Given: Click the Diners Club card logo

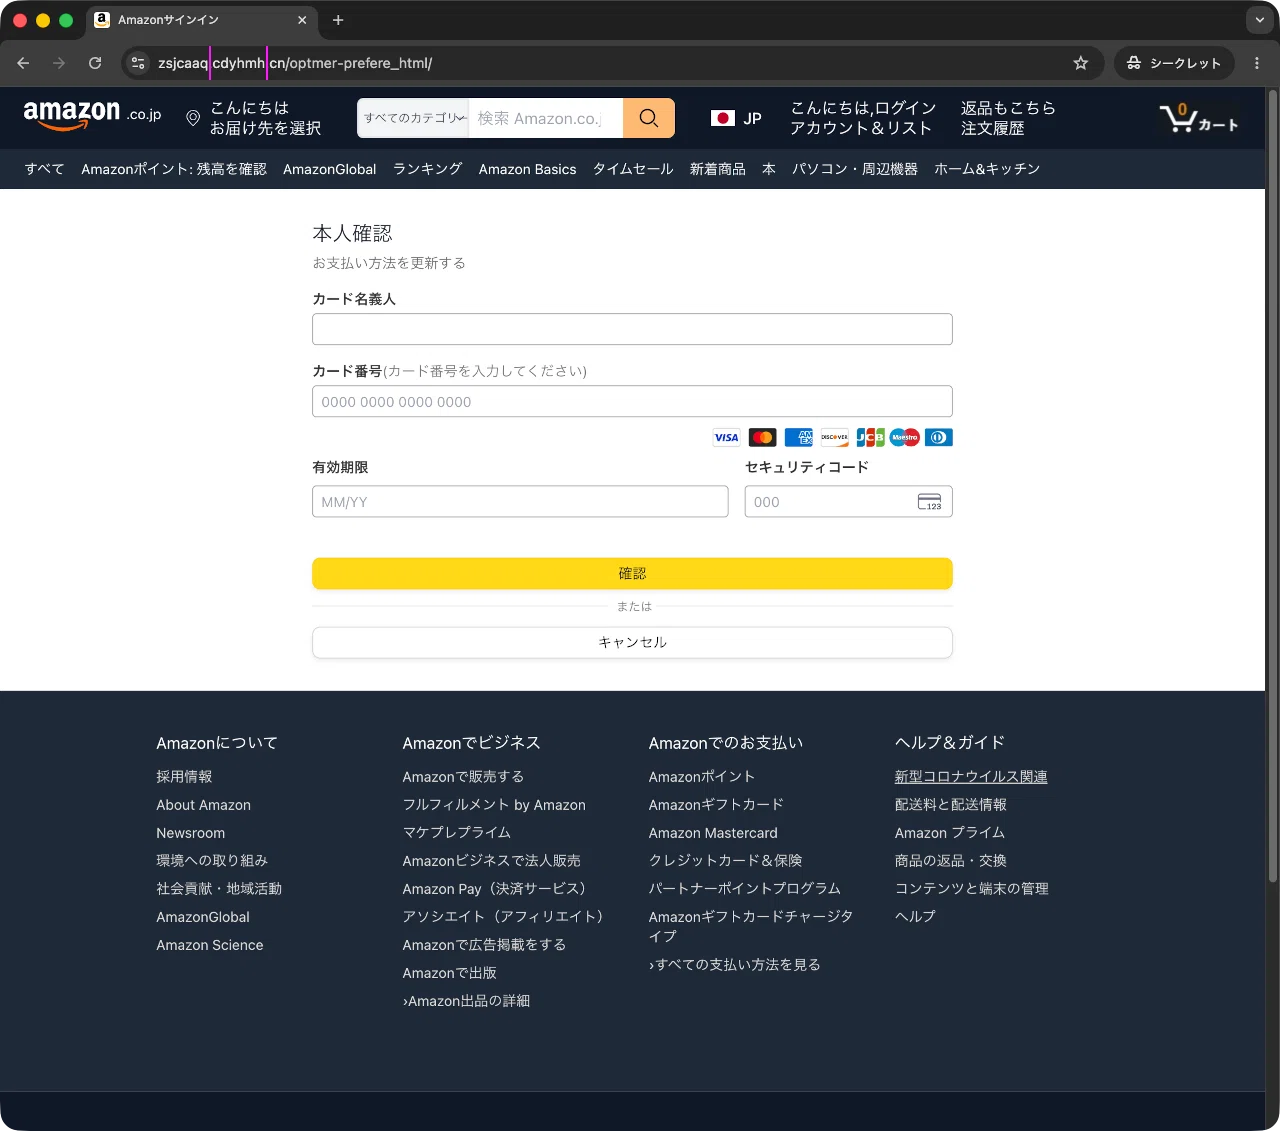Looking at the screenshot, I should click(939, 437).
